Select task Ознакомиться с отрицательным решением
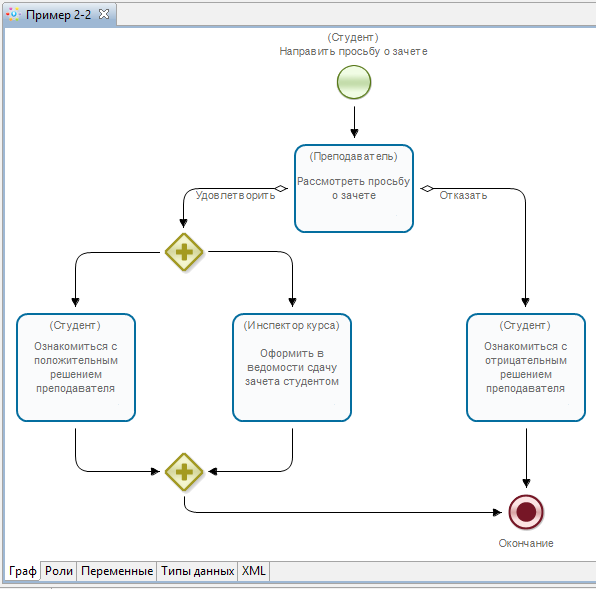Image resolution: width=596 pixels, height=589 pixels. coord(526,367)
